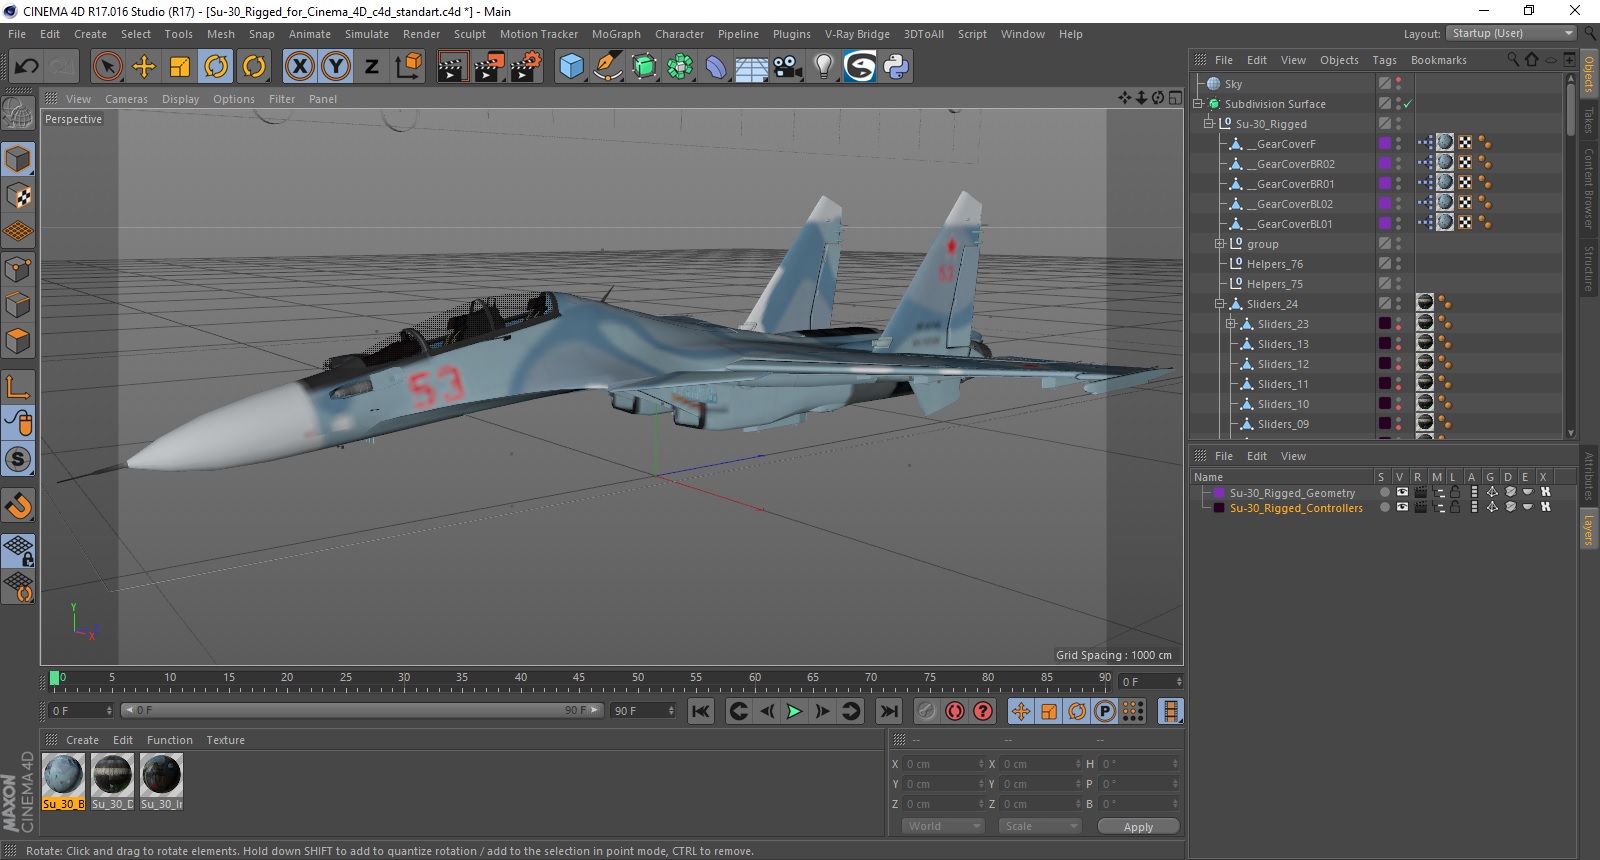
Task: Click the Apply button
Action: [x=1138, y=827]
